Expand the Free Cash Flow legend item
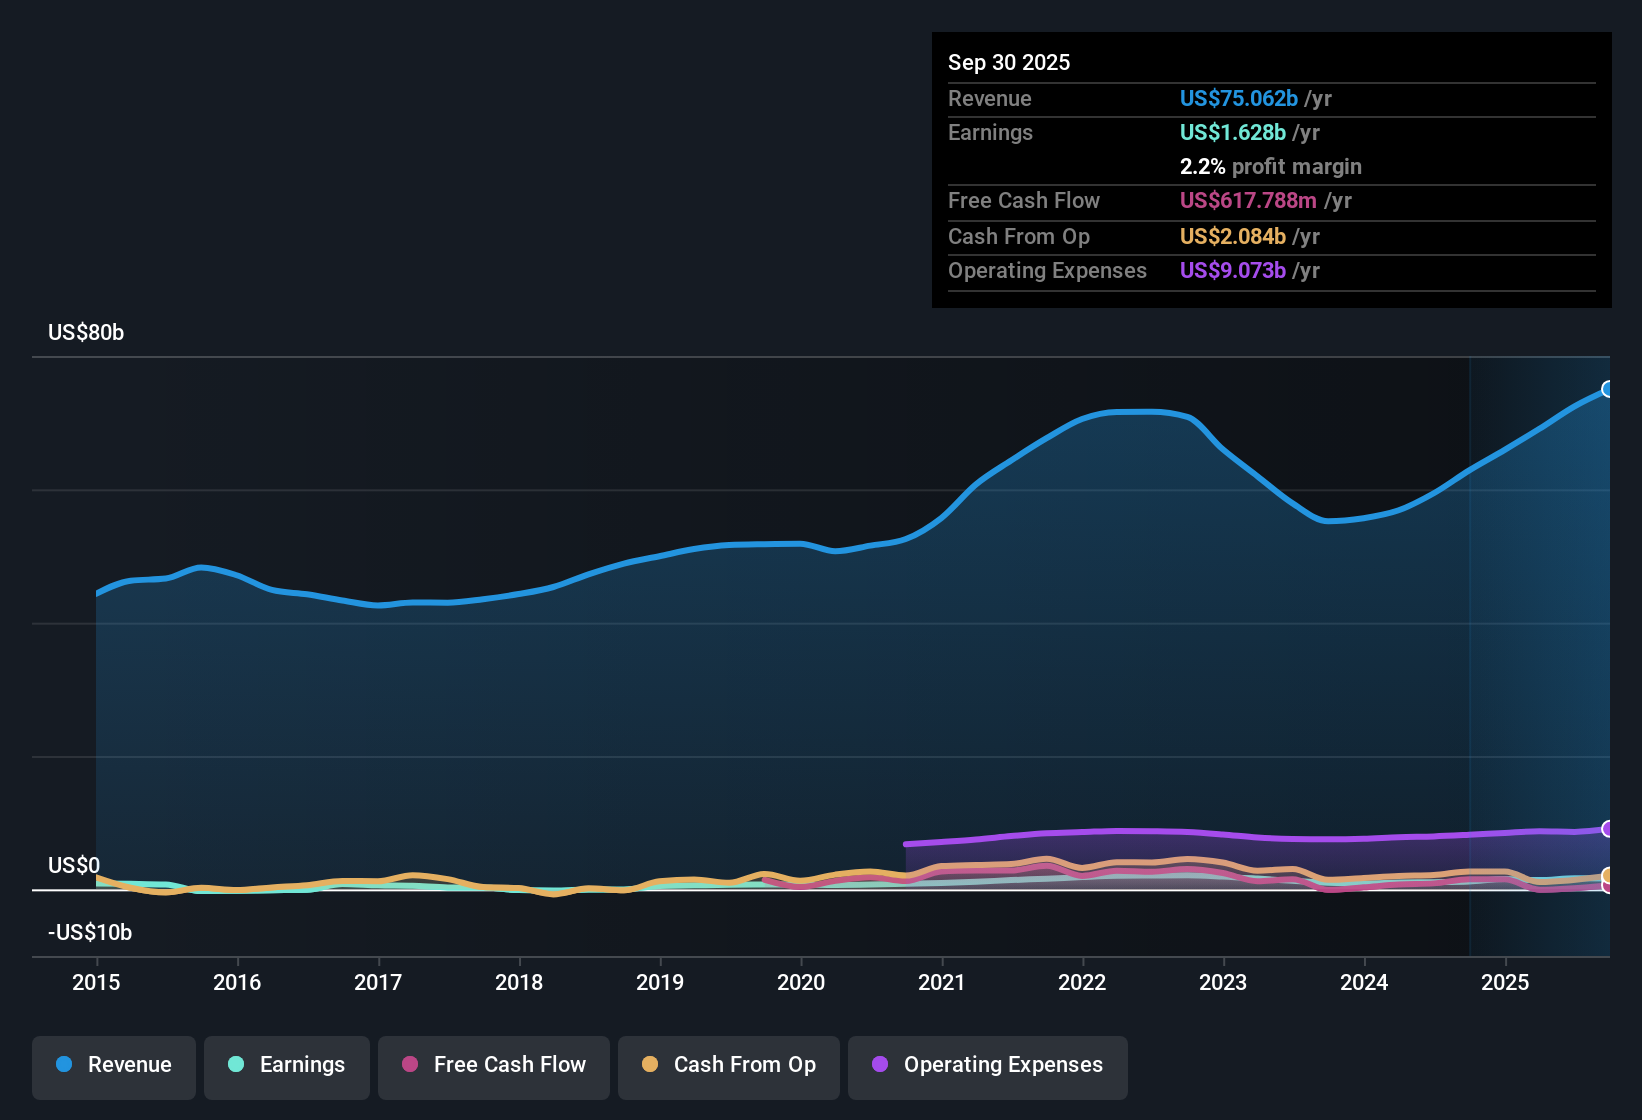The image size is (1642, 1120). [x=493, y=1065]
